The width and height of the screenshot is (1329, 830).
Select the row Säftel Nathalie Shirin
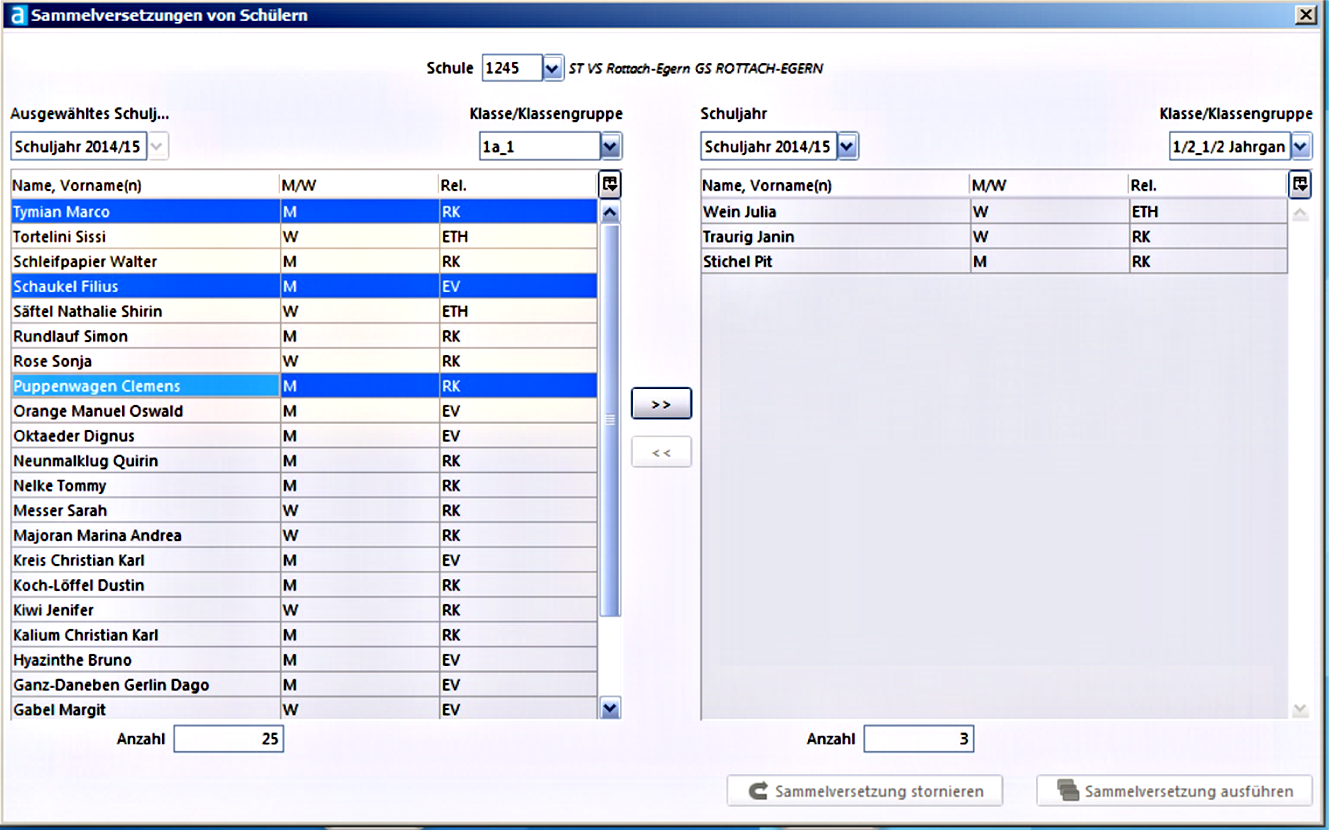click(304, 312)
